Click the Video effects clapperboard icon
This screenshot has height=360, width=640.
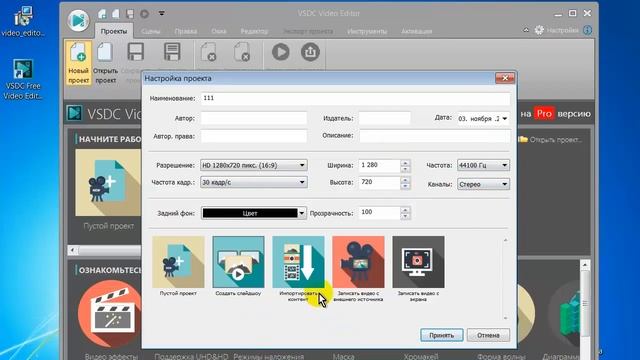pos(109,314)
